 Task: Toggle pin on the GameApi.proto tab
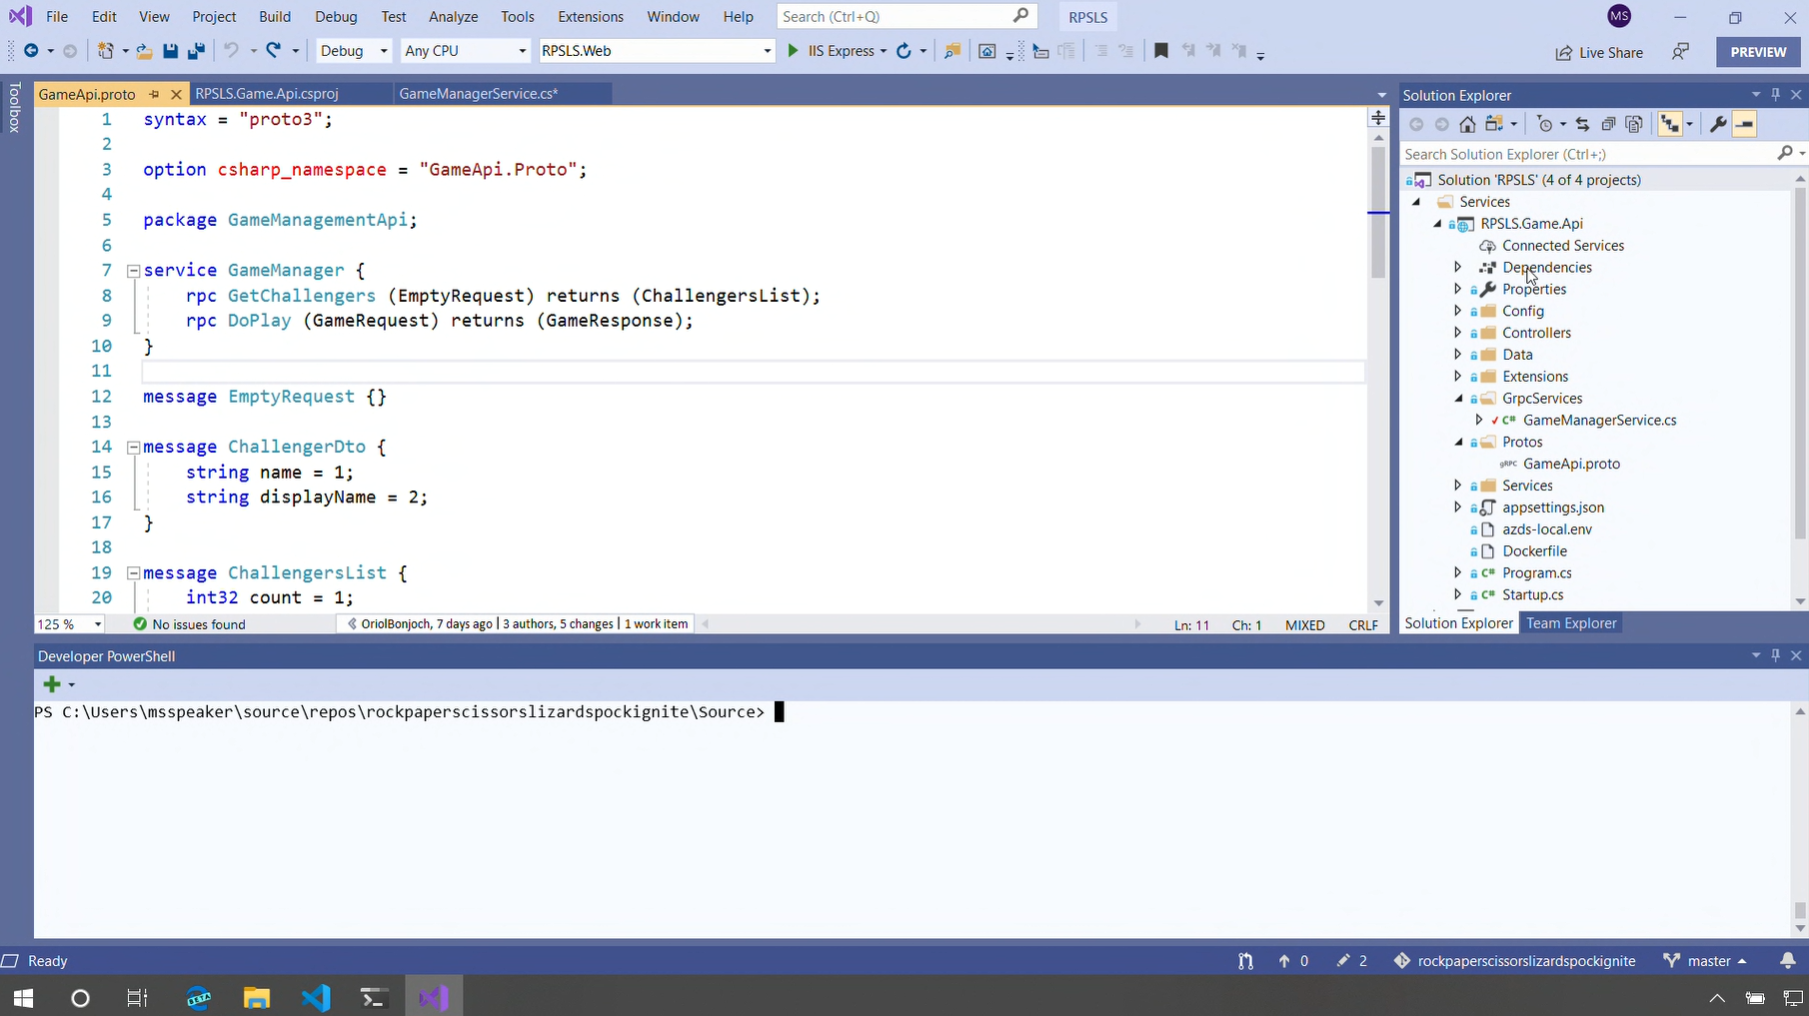click(154, 94)
